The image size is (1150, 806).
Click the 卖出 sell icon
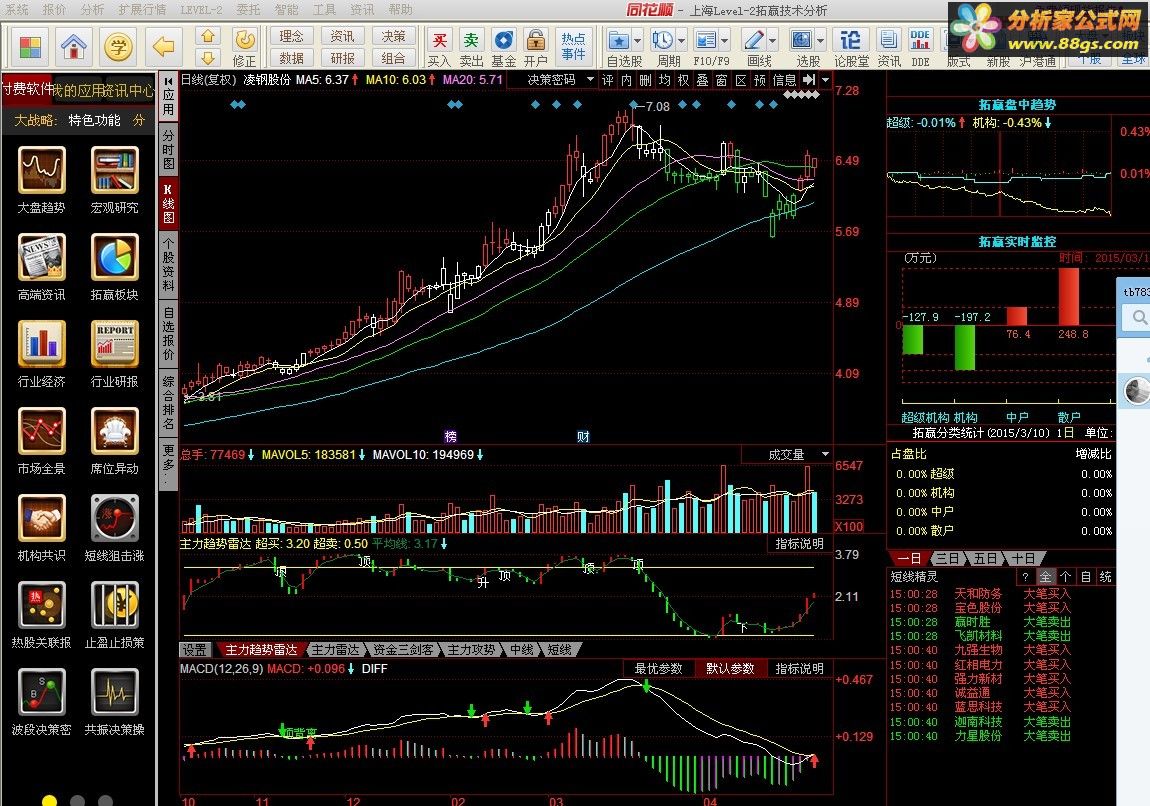point(472,48)
